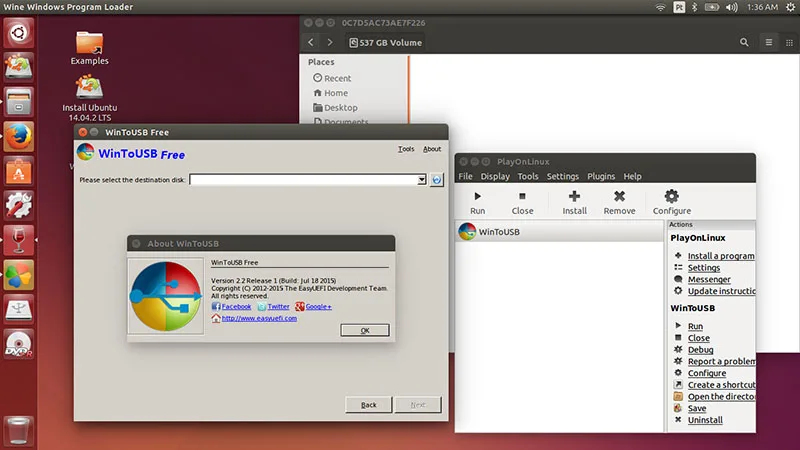Launch Firefox from the Ubuntu launcher
This screenshot has height=450, width=800.
[18, 136]
